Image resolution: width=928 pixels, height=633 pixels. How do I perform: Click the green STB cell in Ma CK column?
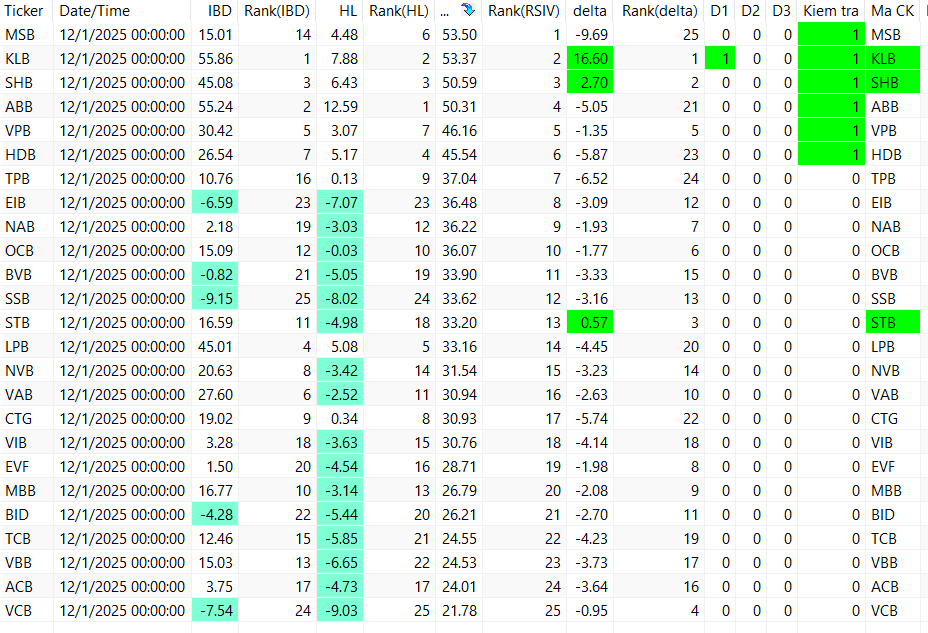(x=893, y=322)
